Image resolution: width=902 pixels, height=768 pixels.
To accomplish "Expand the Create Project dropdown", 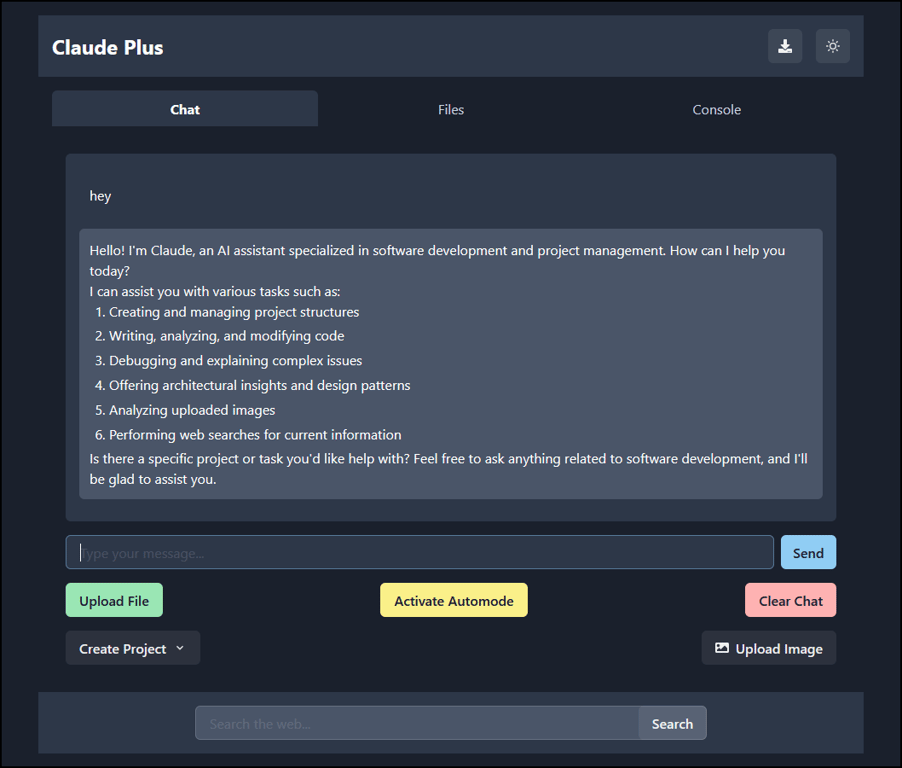I will 133,648.
